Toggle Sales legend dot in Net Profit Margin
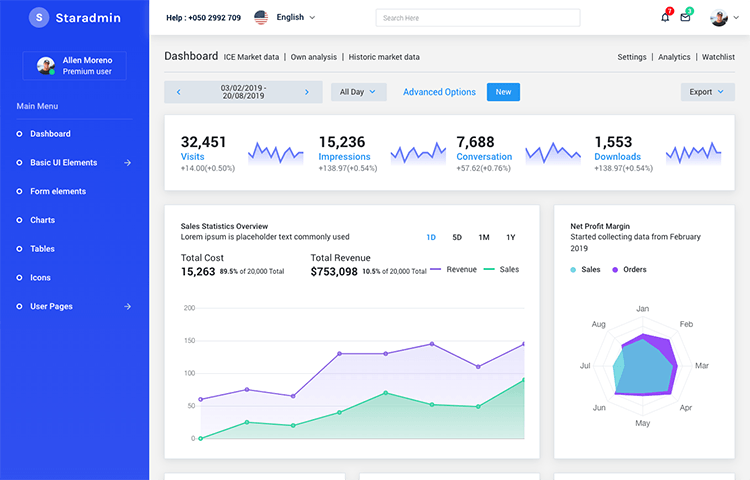Viewport: 750px width, 480px height. point(573,270)
